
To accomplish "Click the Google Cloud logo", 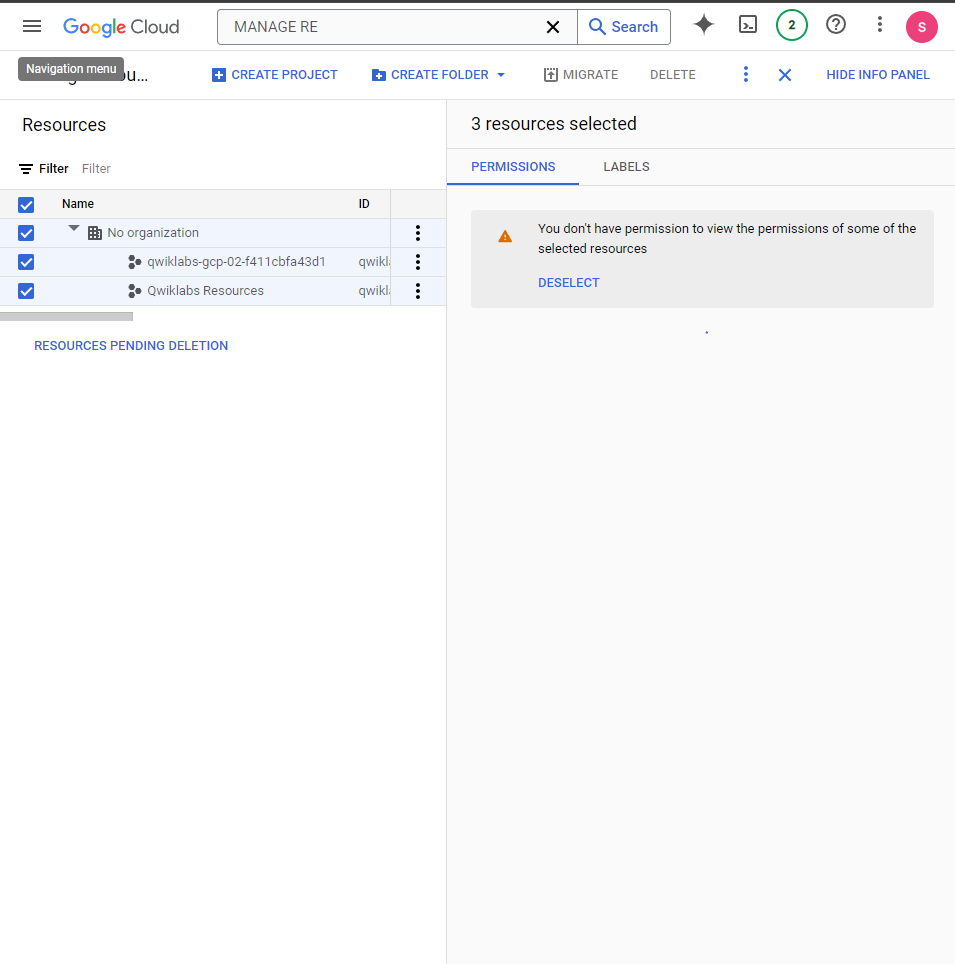I will point(121,27).
